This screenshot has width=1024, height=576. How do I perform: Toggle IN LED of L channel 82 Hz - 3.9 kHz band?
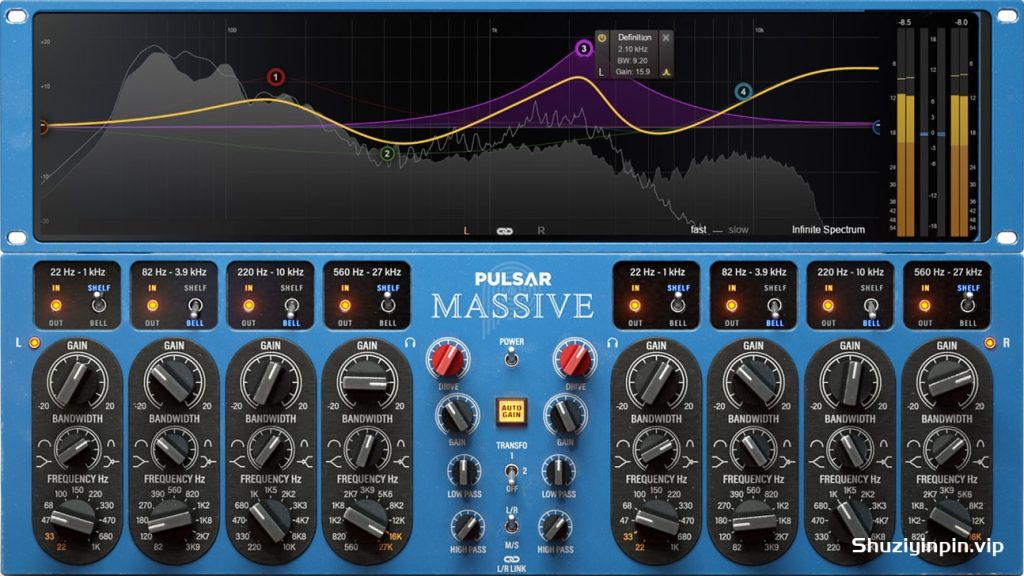pyautogui.click(x=152, y=305)
